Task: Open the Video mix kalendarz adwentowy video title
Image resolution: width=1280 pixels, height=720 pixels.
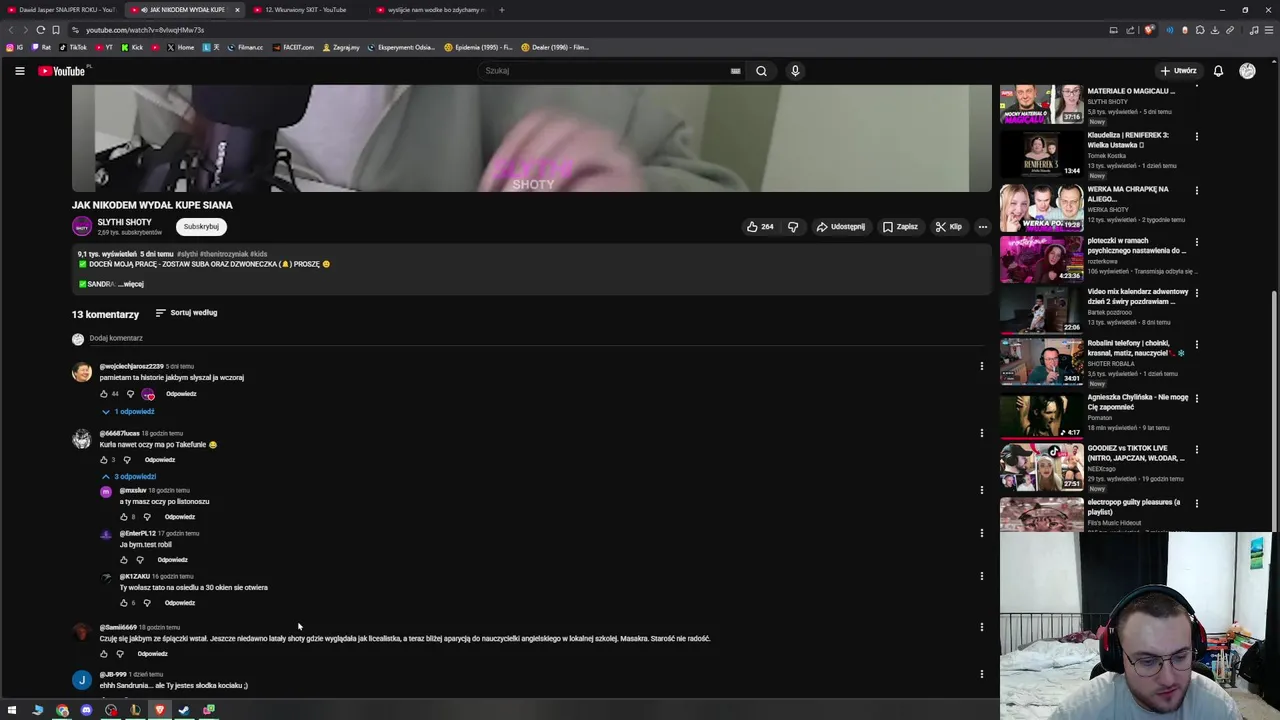Action: pos(1138,297)
